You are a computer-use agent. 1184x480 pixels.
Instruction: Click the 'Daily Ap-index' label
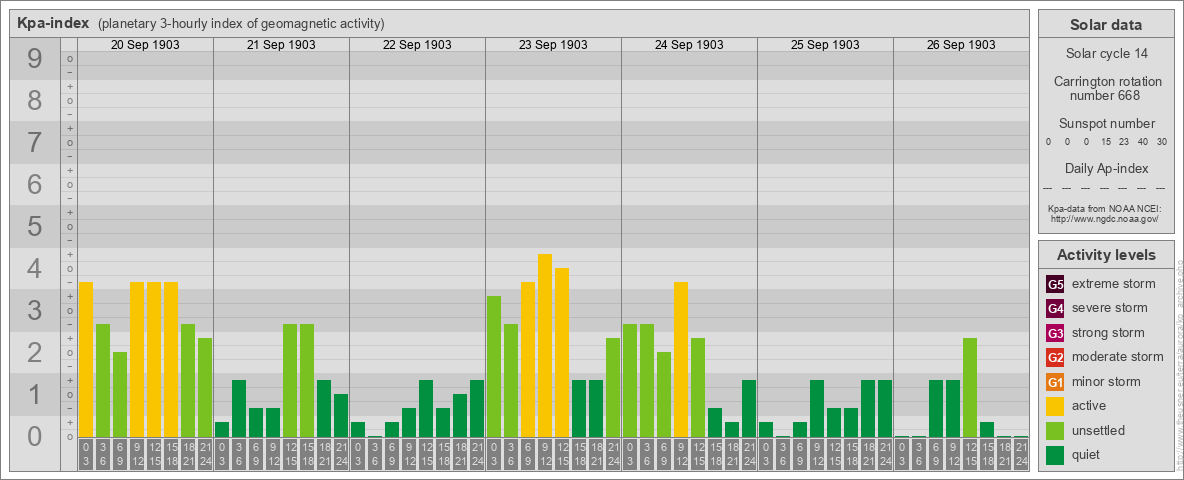(x=1106, y=168)
